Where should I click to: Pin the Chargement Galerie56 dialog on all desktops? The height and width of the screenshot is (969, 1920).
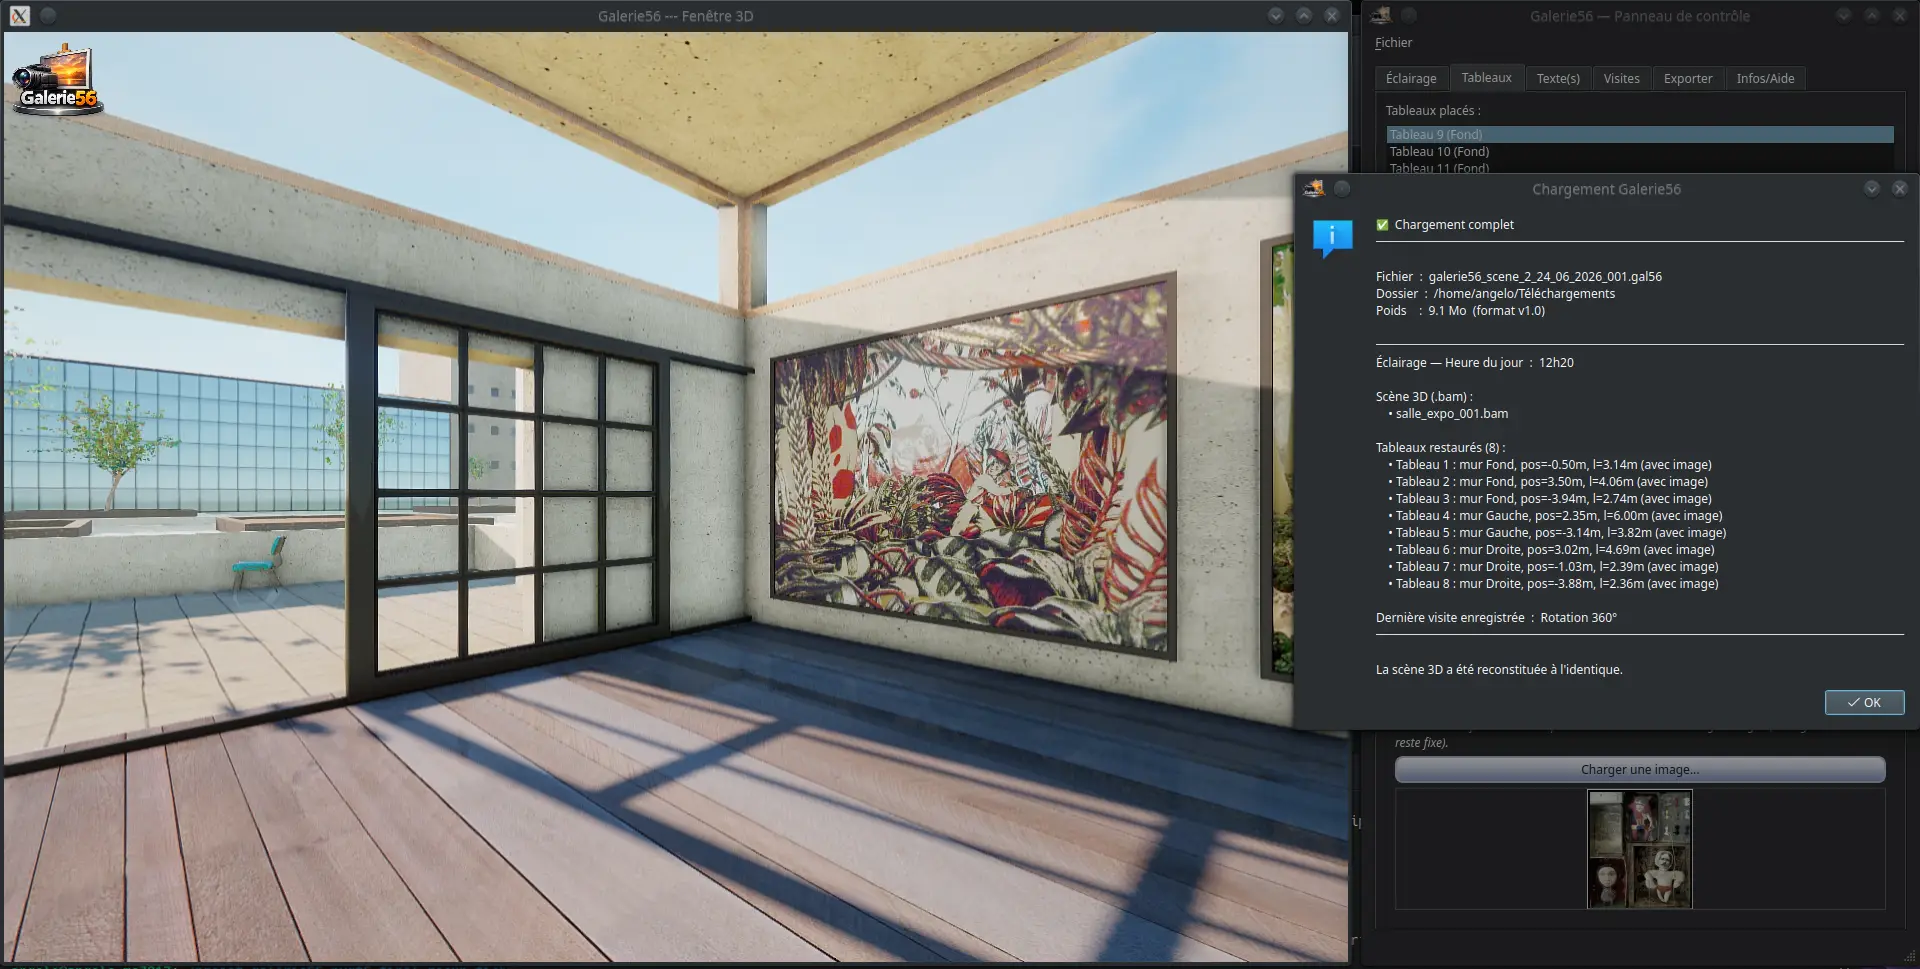click(1342, 188)
